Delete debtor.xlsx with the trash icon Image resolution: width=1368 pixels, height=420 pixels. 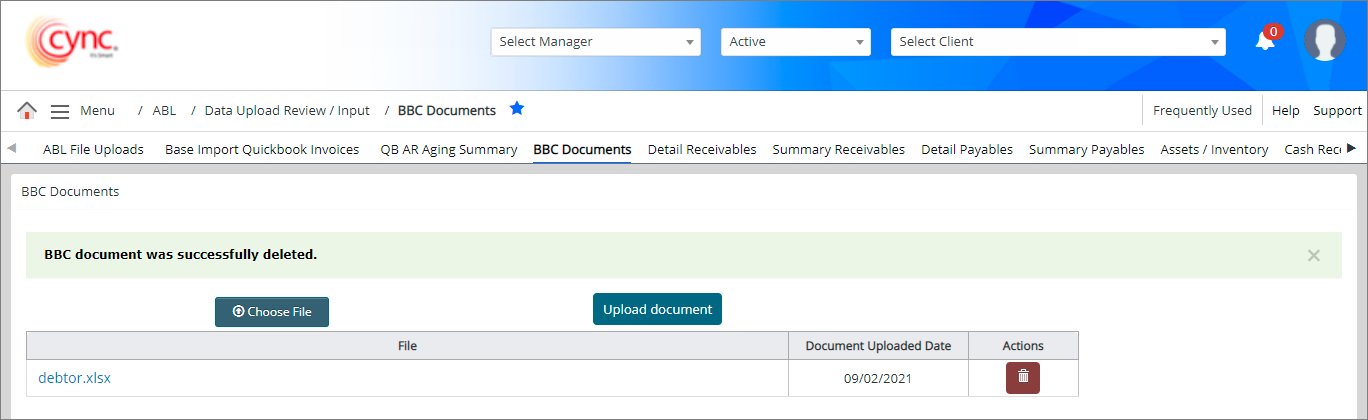pyautogui.click(x=1022, y=377)
